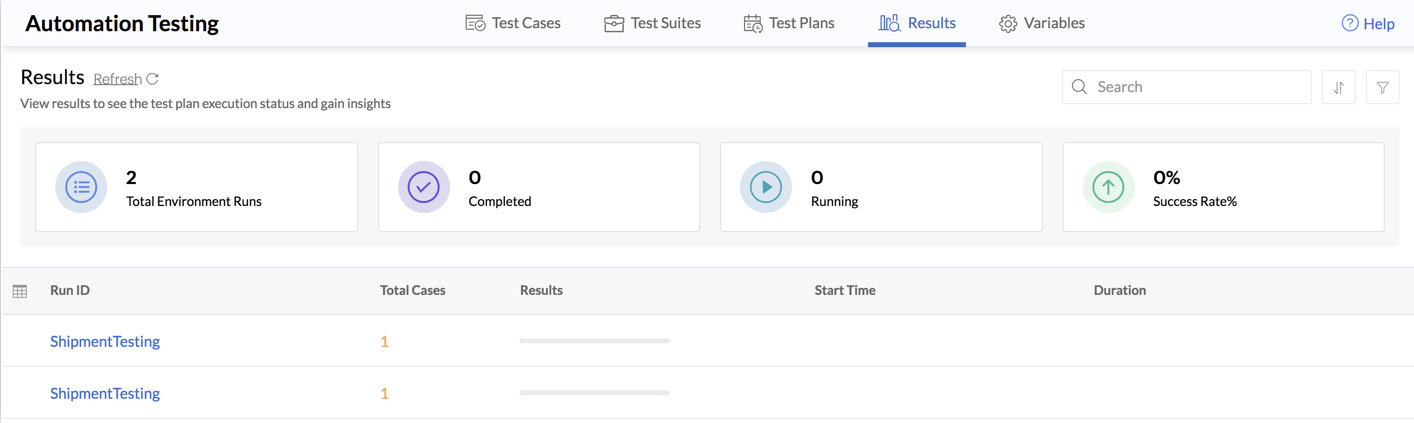1414x423 pixels.
Task: Click the Running play icon
Action: (766, 187)
